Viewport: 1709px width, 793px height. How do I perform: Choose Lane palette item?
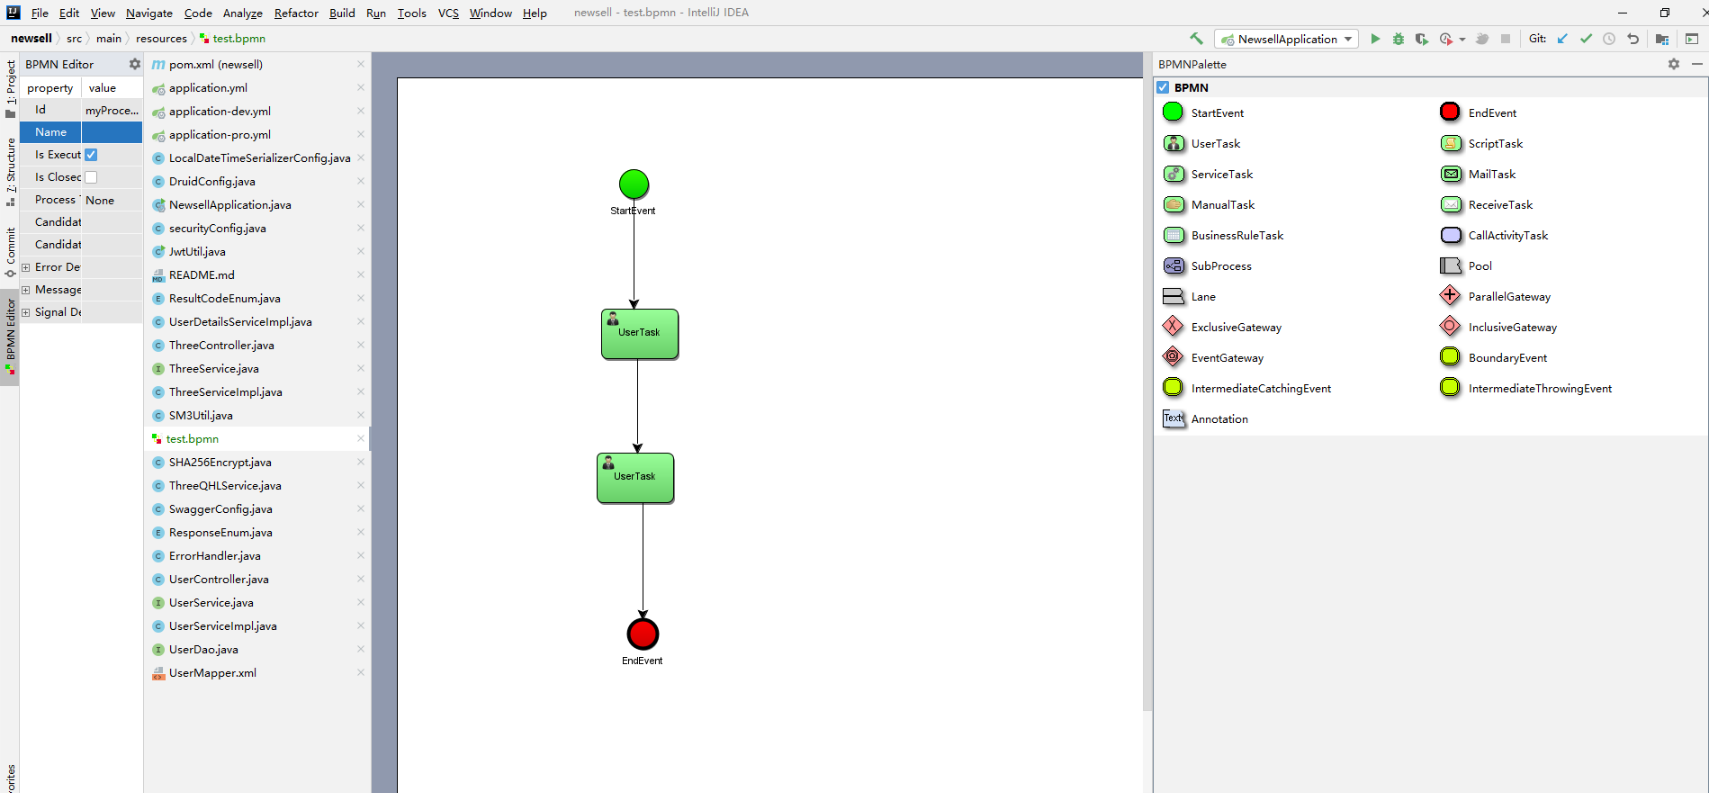point(1189,296)
